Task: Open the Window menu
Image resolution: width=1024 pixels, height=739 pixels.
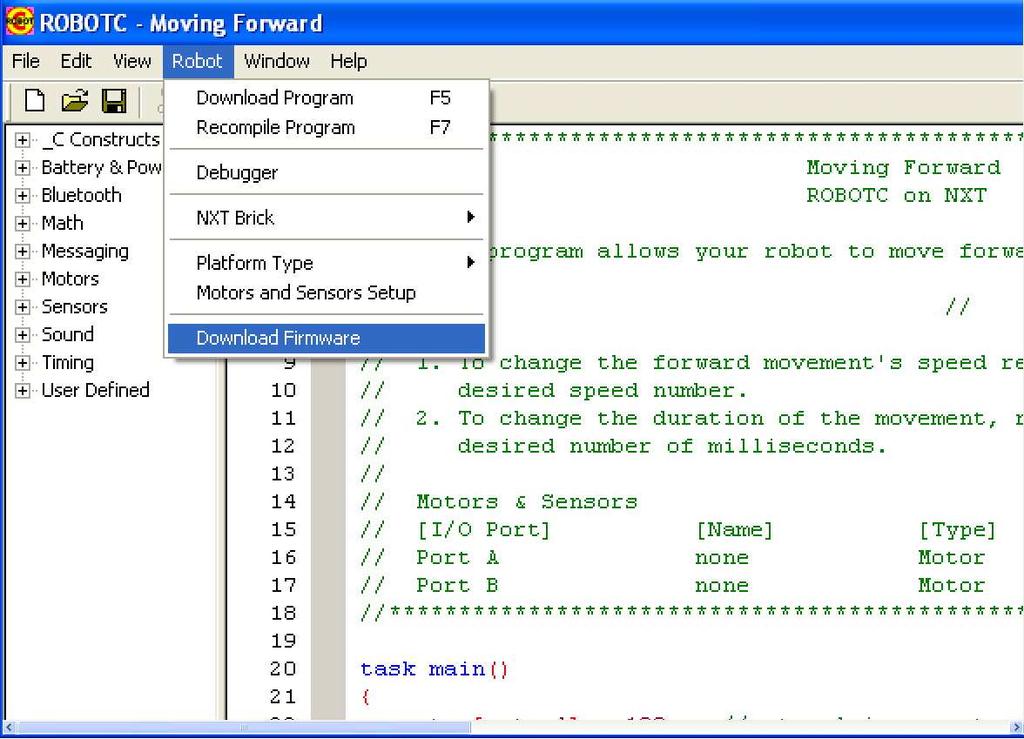Action: click(276, 61)
